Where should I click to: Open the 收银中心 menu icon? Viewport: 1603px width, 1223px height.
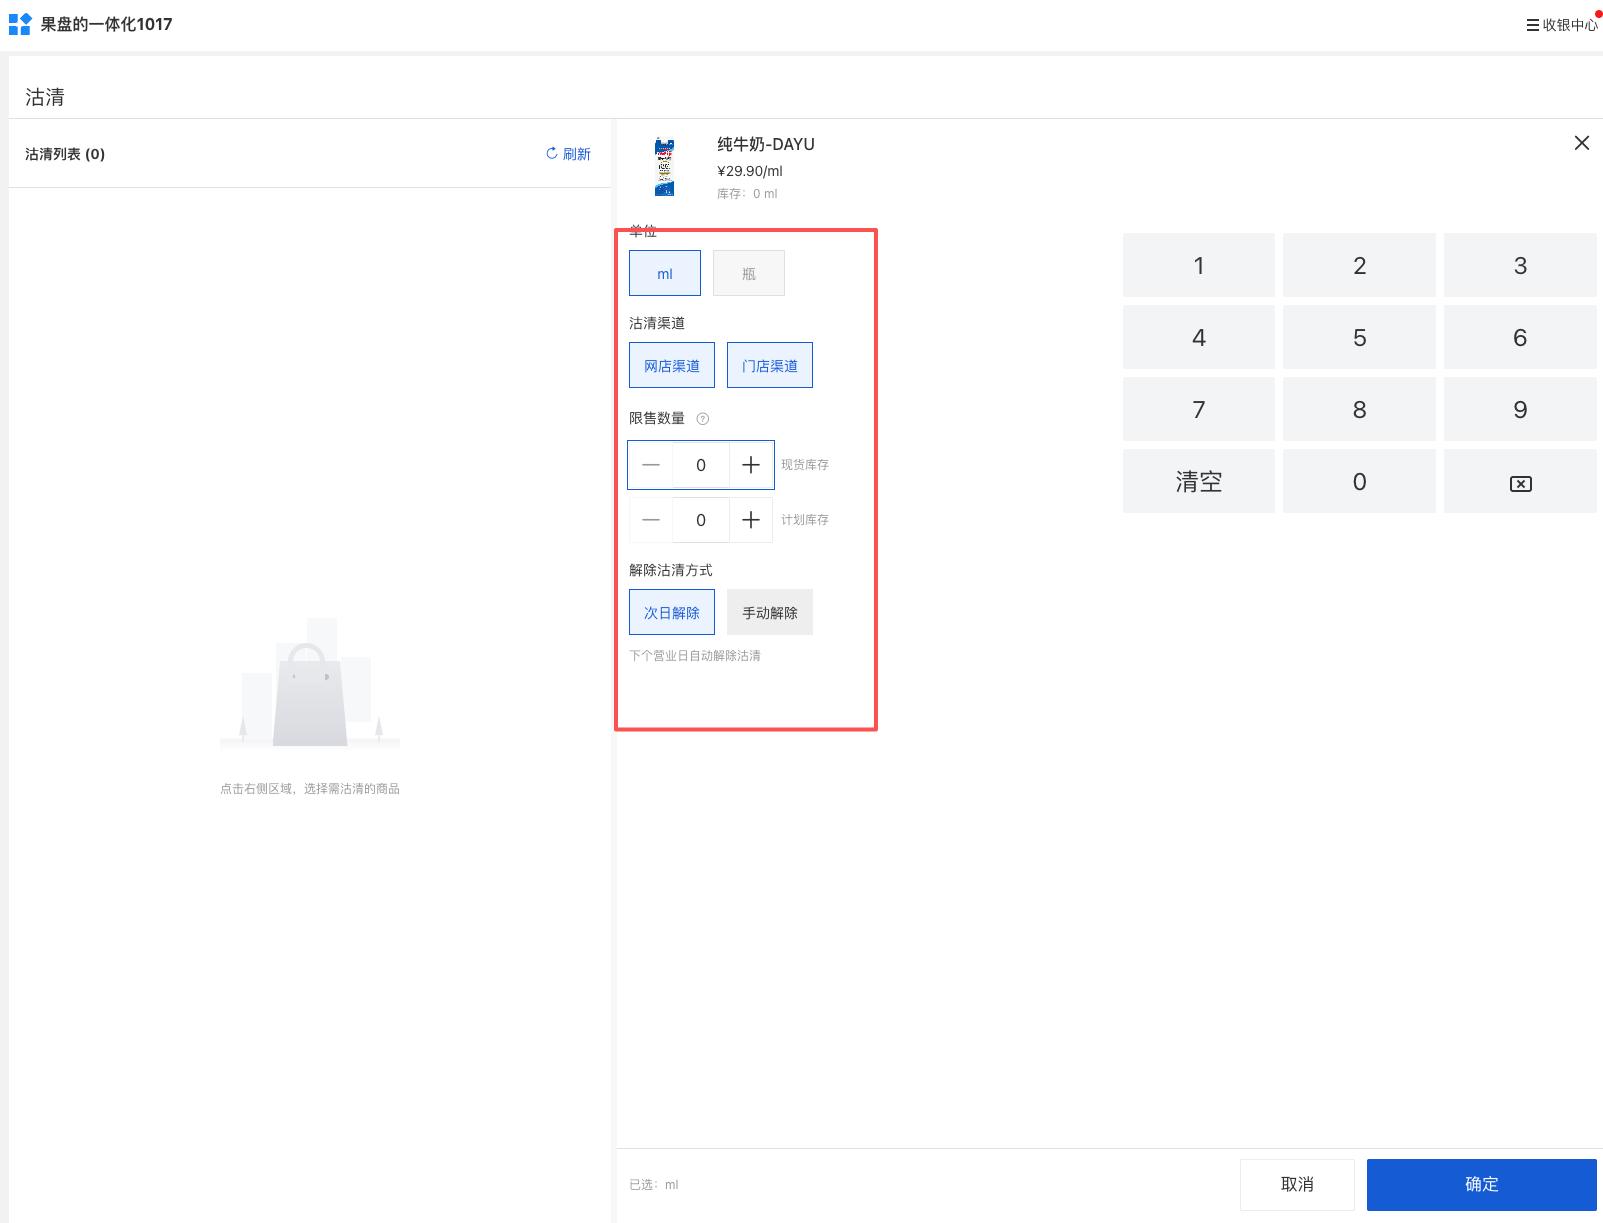pyautogui.click(x=1532, y=25)
